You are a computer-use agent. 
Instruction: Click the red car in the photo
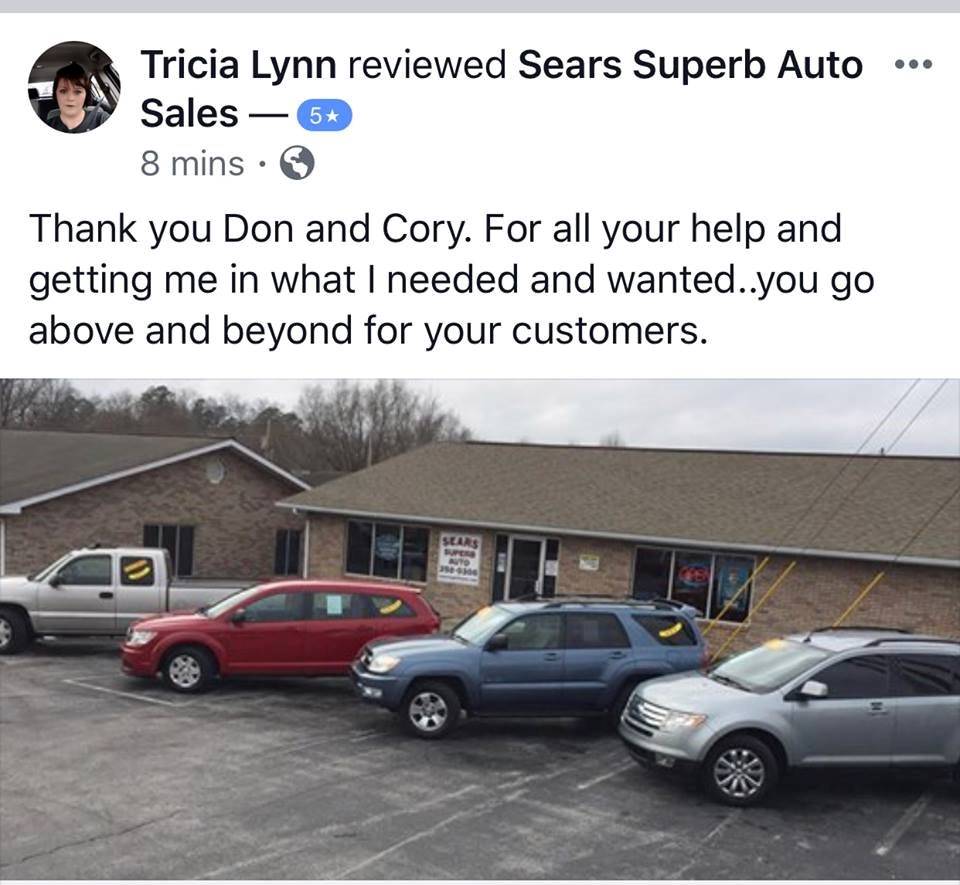(280, 635)
